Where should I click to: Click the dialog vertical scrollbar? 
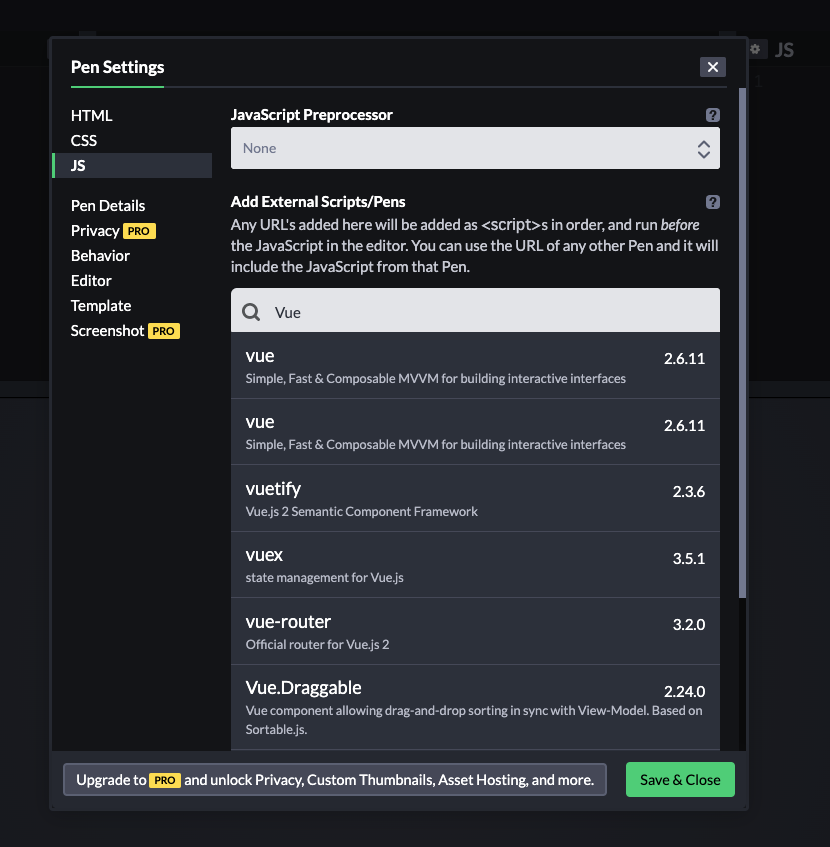coord(742,342)
